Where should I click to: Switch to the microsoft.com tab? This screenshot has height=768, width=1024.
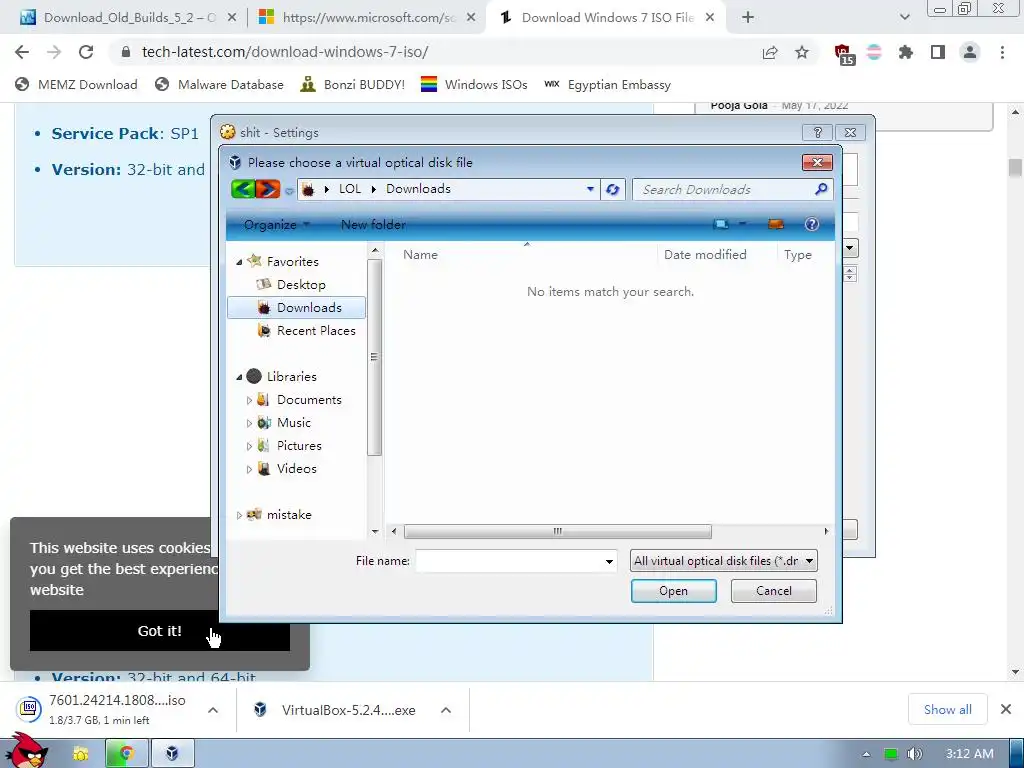368,18
